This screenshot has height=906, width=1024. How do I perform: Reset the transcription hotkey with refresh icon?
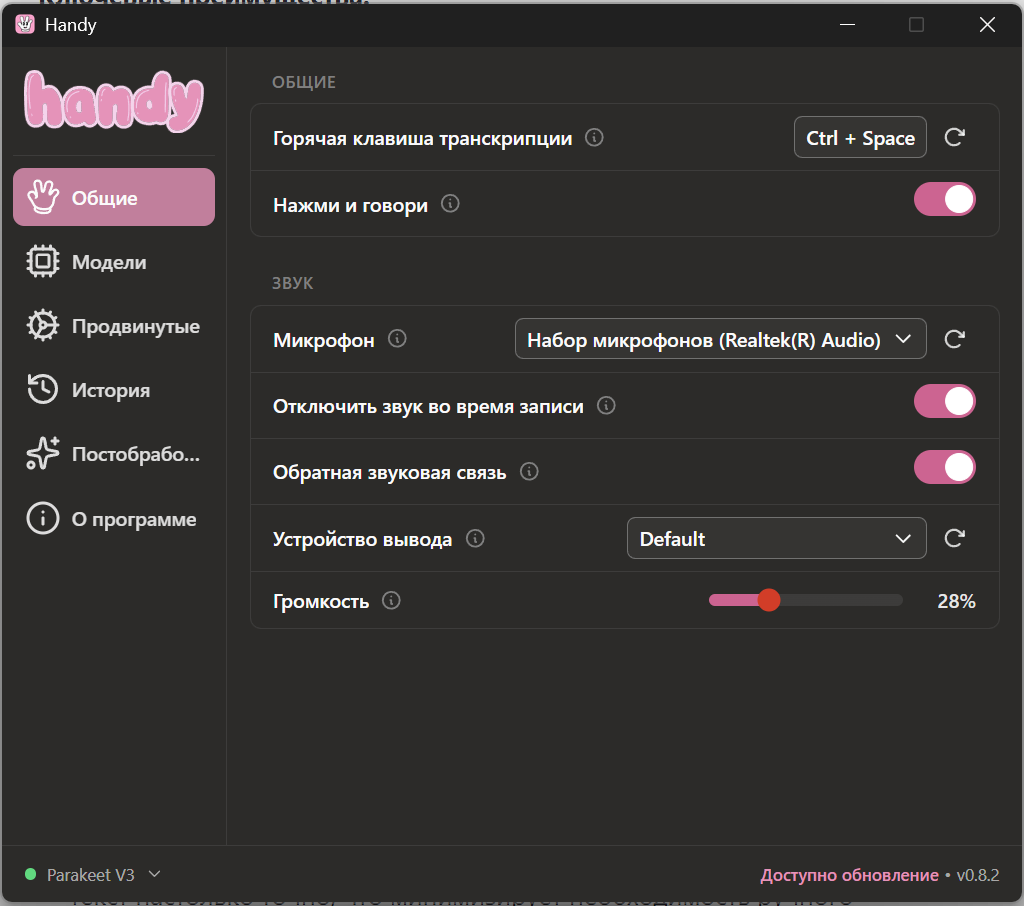tap(954, 137)
